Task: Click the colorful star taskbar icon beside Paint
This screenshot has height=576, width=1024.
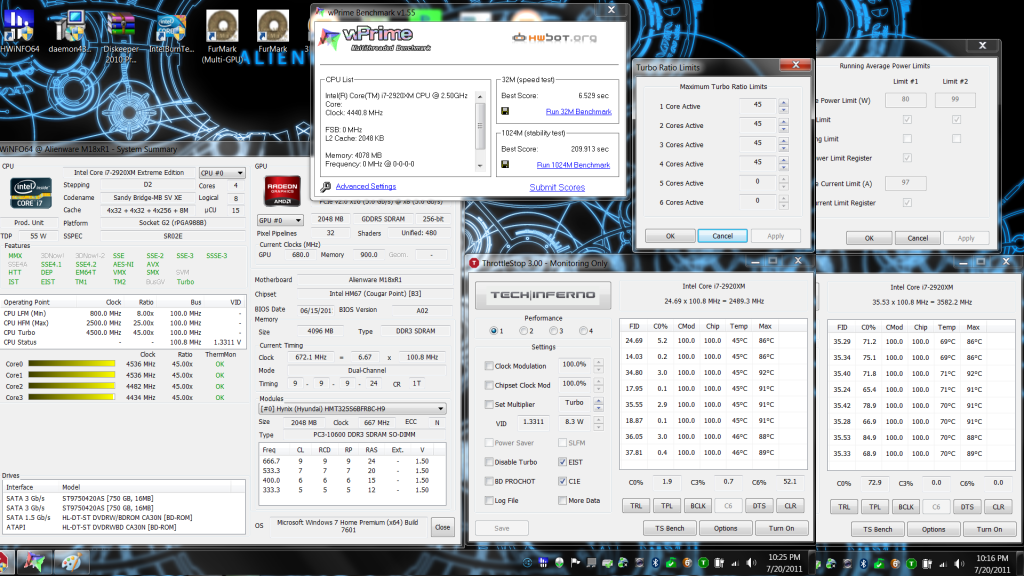Action: (x=34, y=562)
